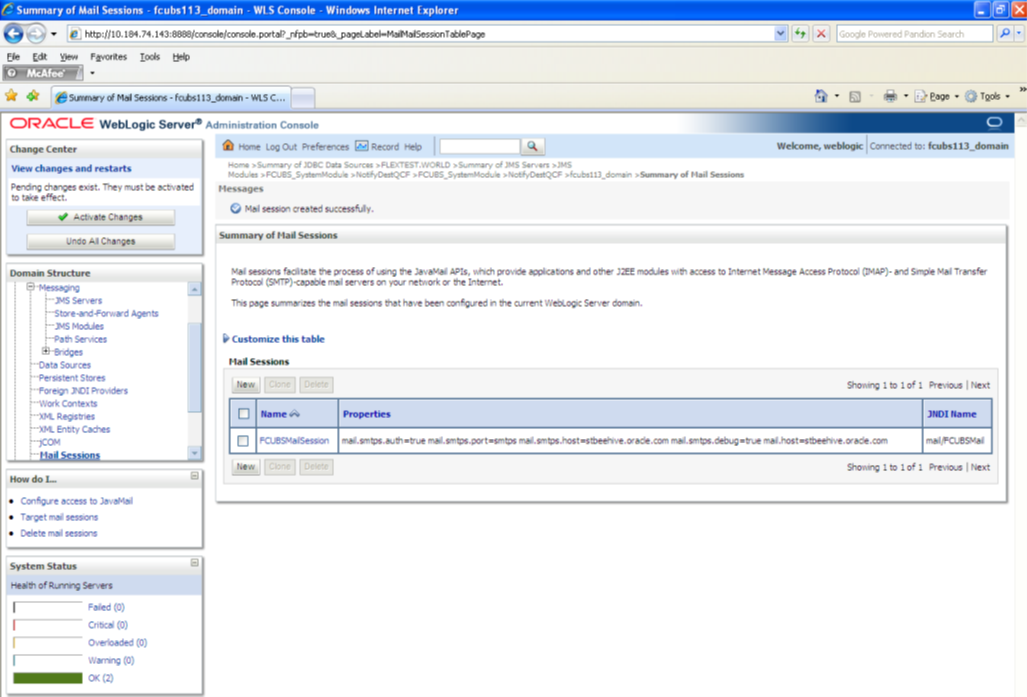The image size is (1027, 697).
Task: Collapse the How do I panel
Action: [195, 476]
